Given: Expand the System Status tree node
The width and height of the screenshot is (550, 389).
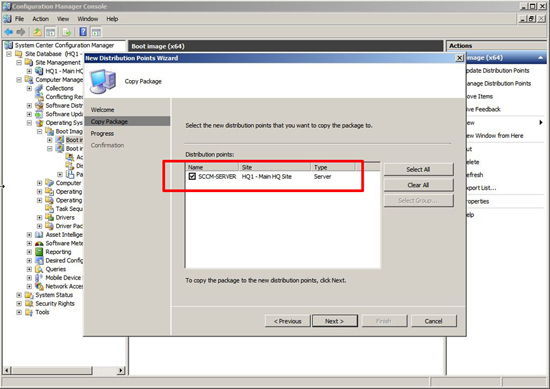Looking at the screenshot, I should (x=19, y=295).
